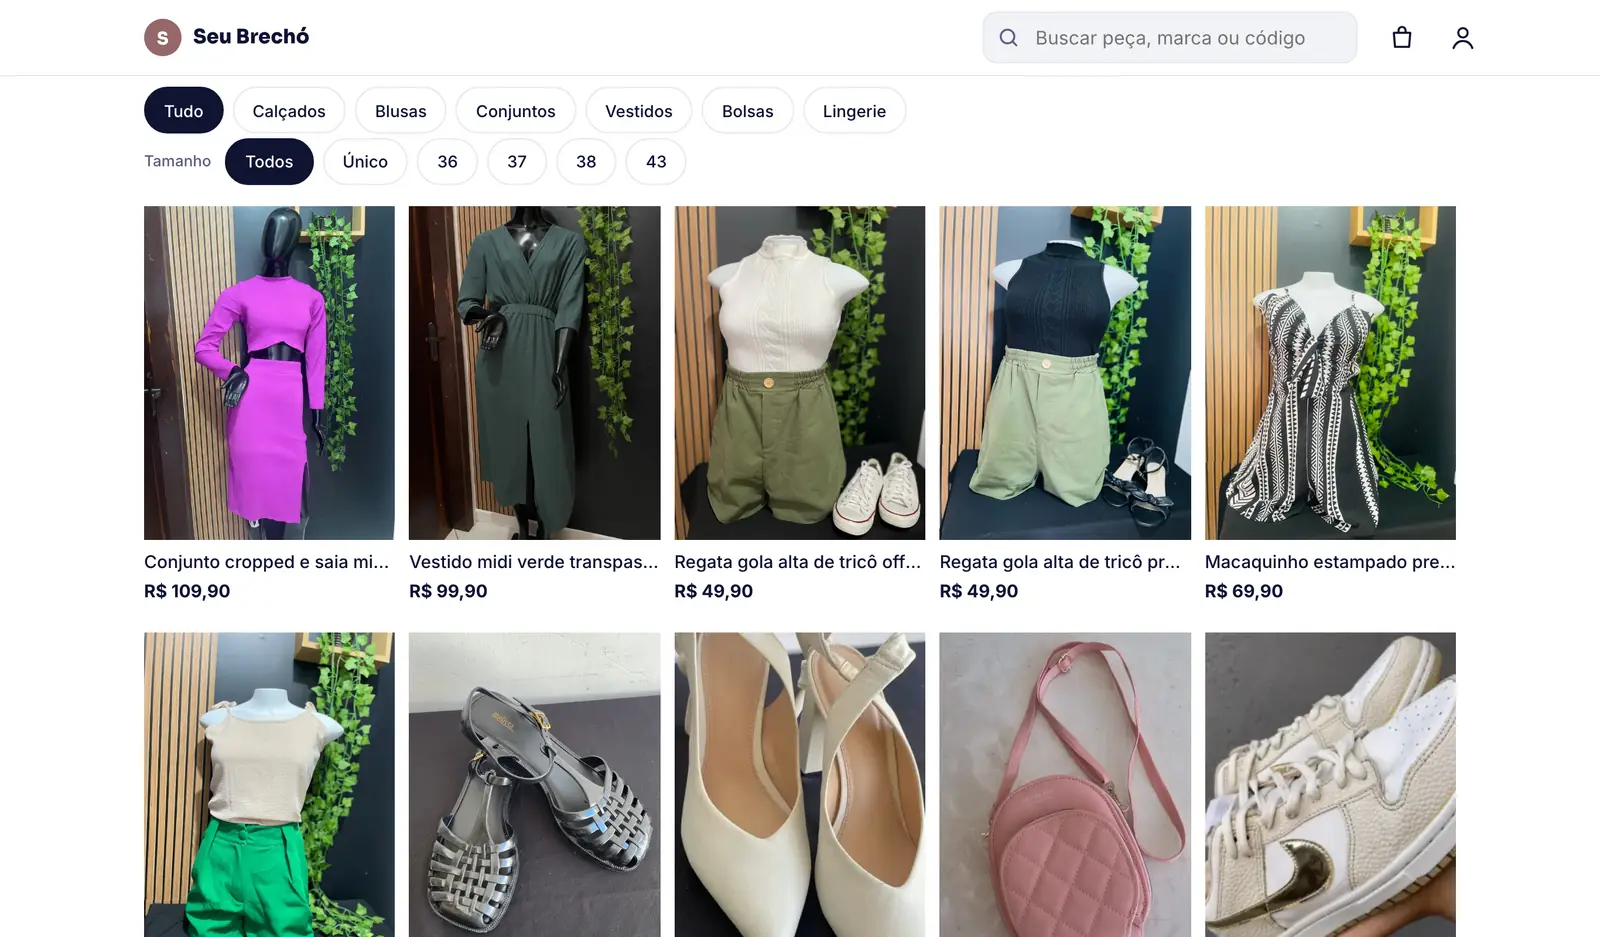Open the green midi dress photo
Image resolution: width=1600 pixels, height=937 pixels.
[534, 373]
